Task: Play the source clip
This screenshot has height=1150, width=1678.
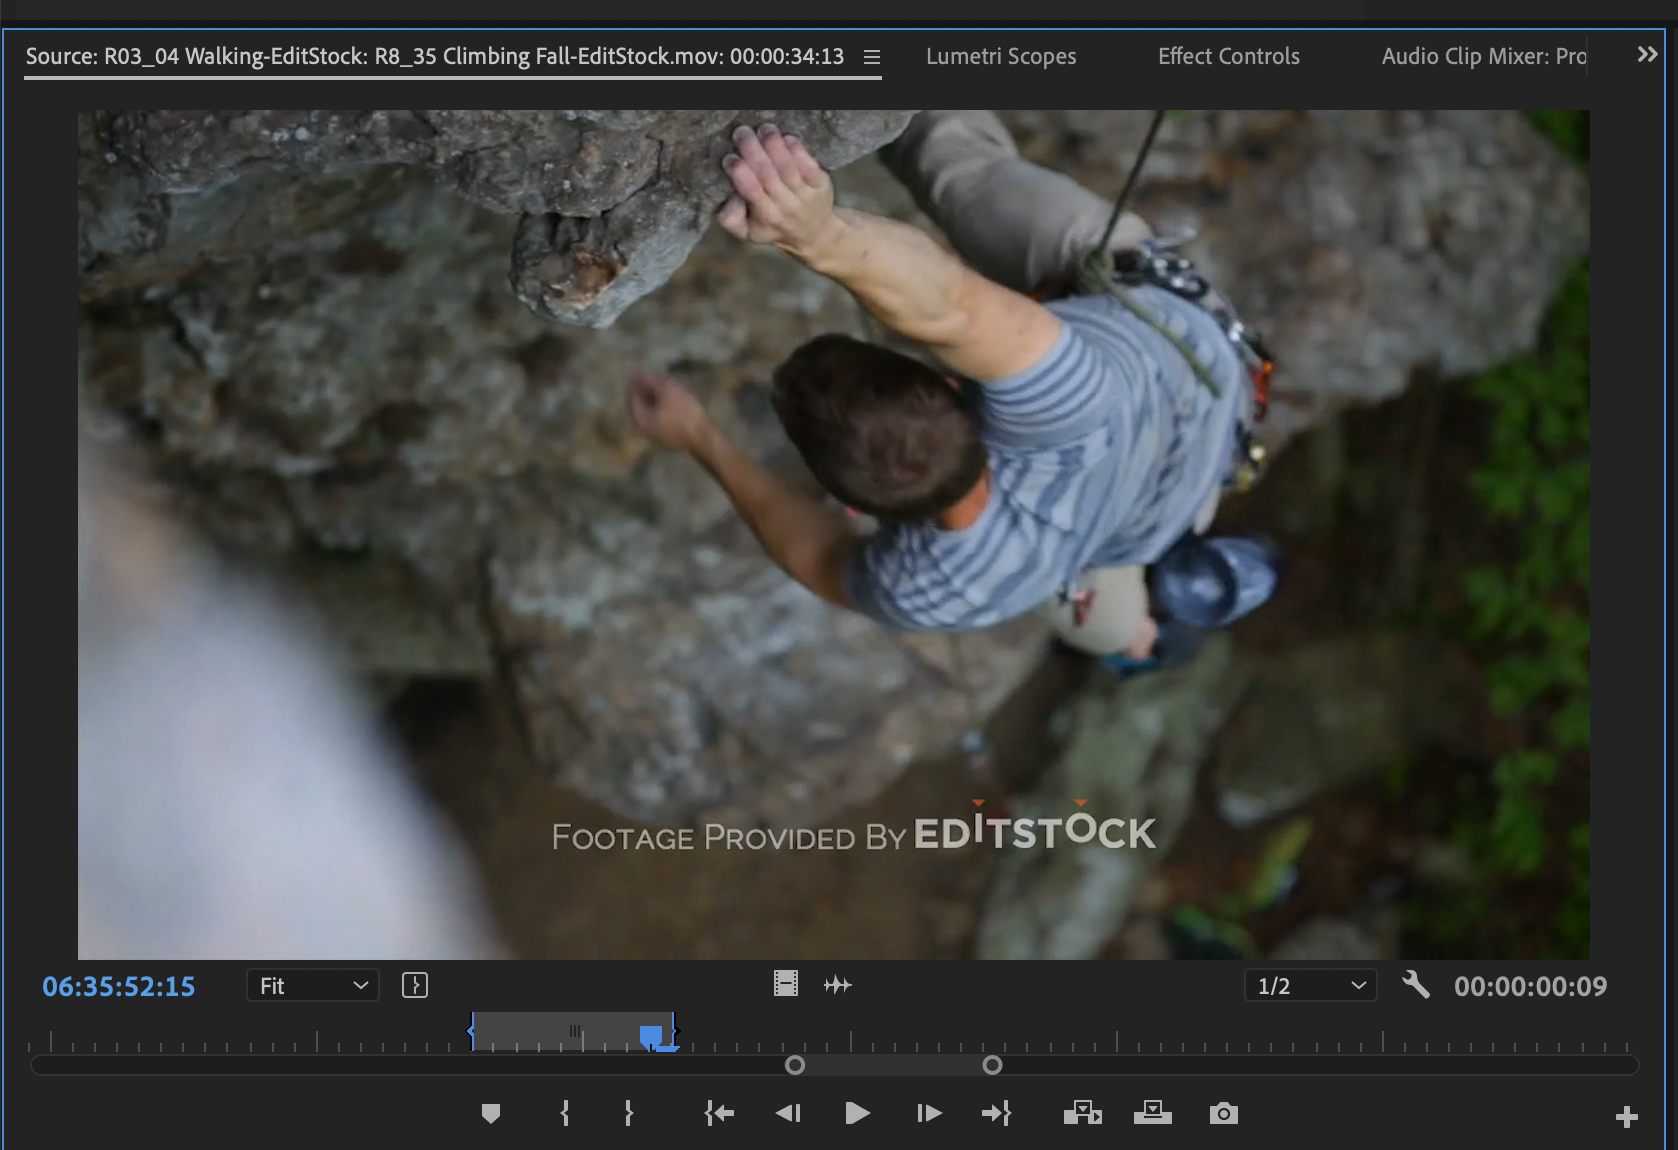Action: [857, 1113]
